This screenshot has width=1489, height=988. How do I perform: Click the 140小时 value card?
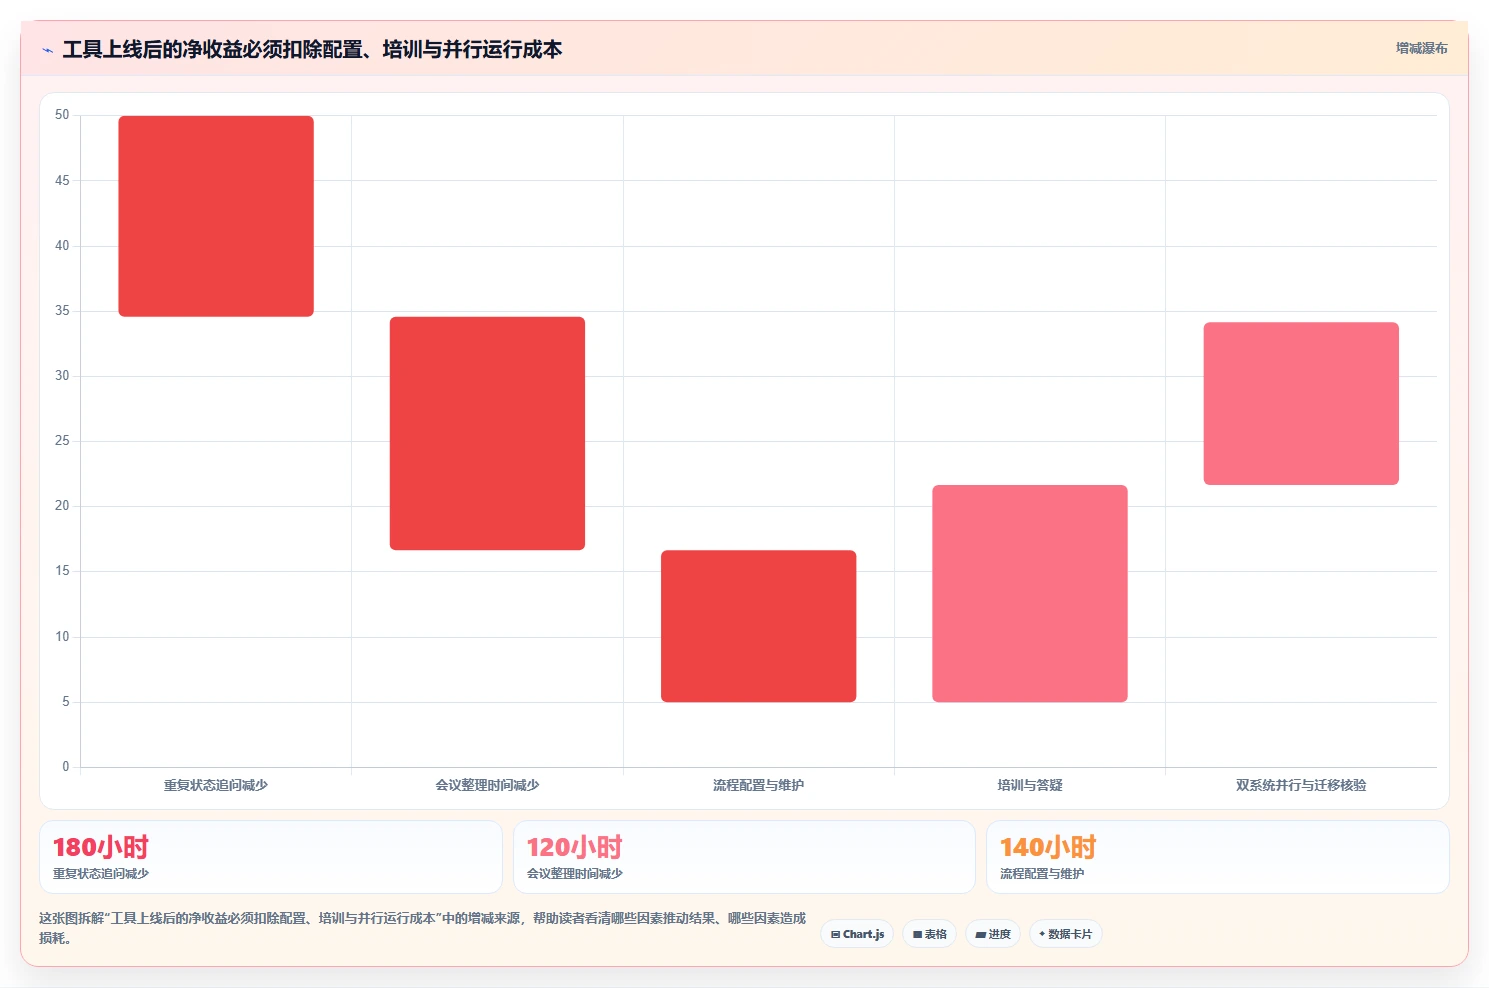pos(1218,857)
